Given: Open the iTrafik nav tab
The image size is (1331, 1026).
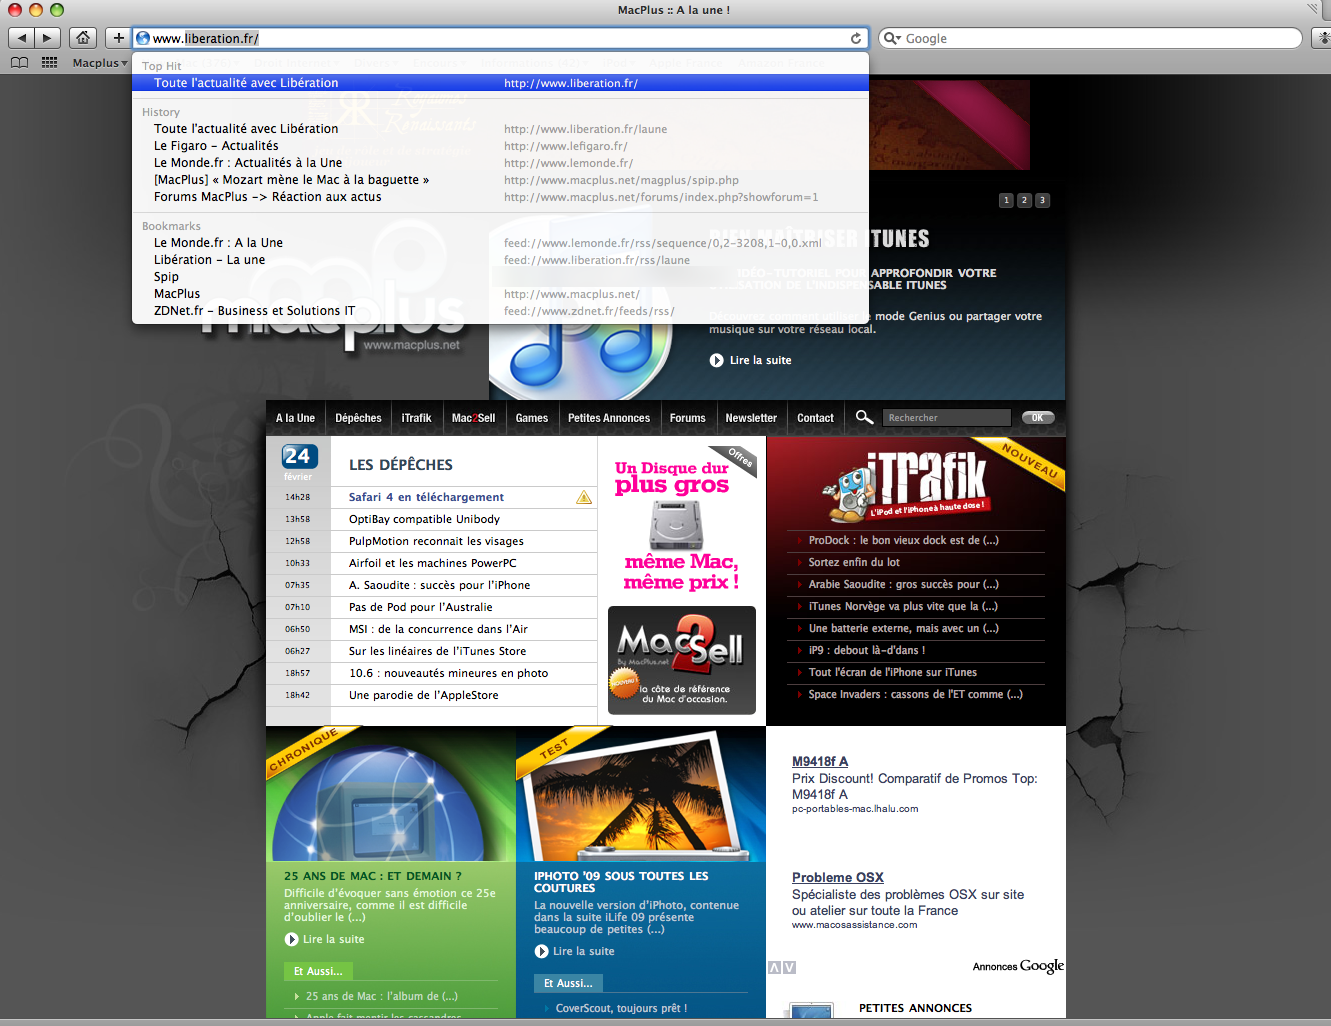Looking at the screenshot, I should click(x=416, y=418).
